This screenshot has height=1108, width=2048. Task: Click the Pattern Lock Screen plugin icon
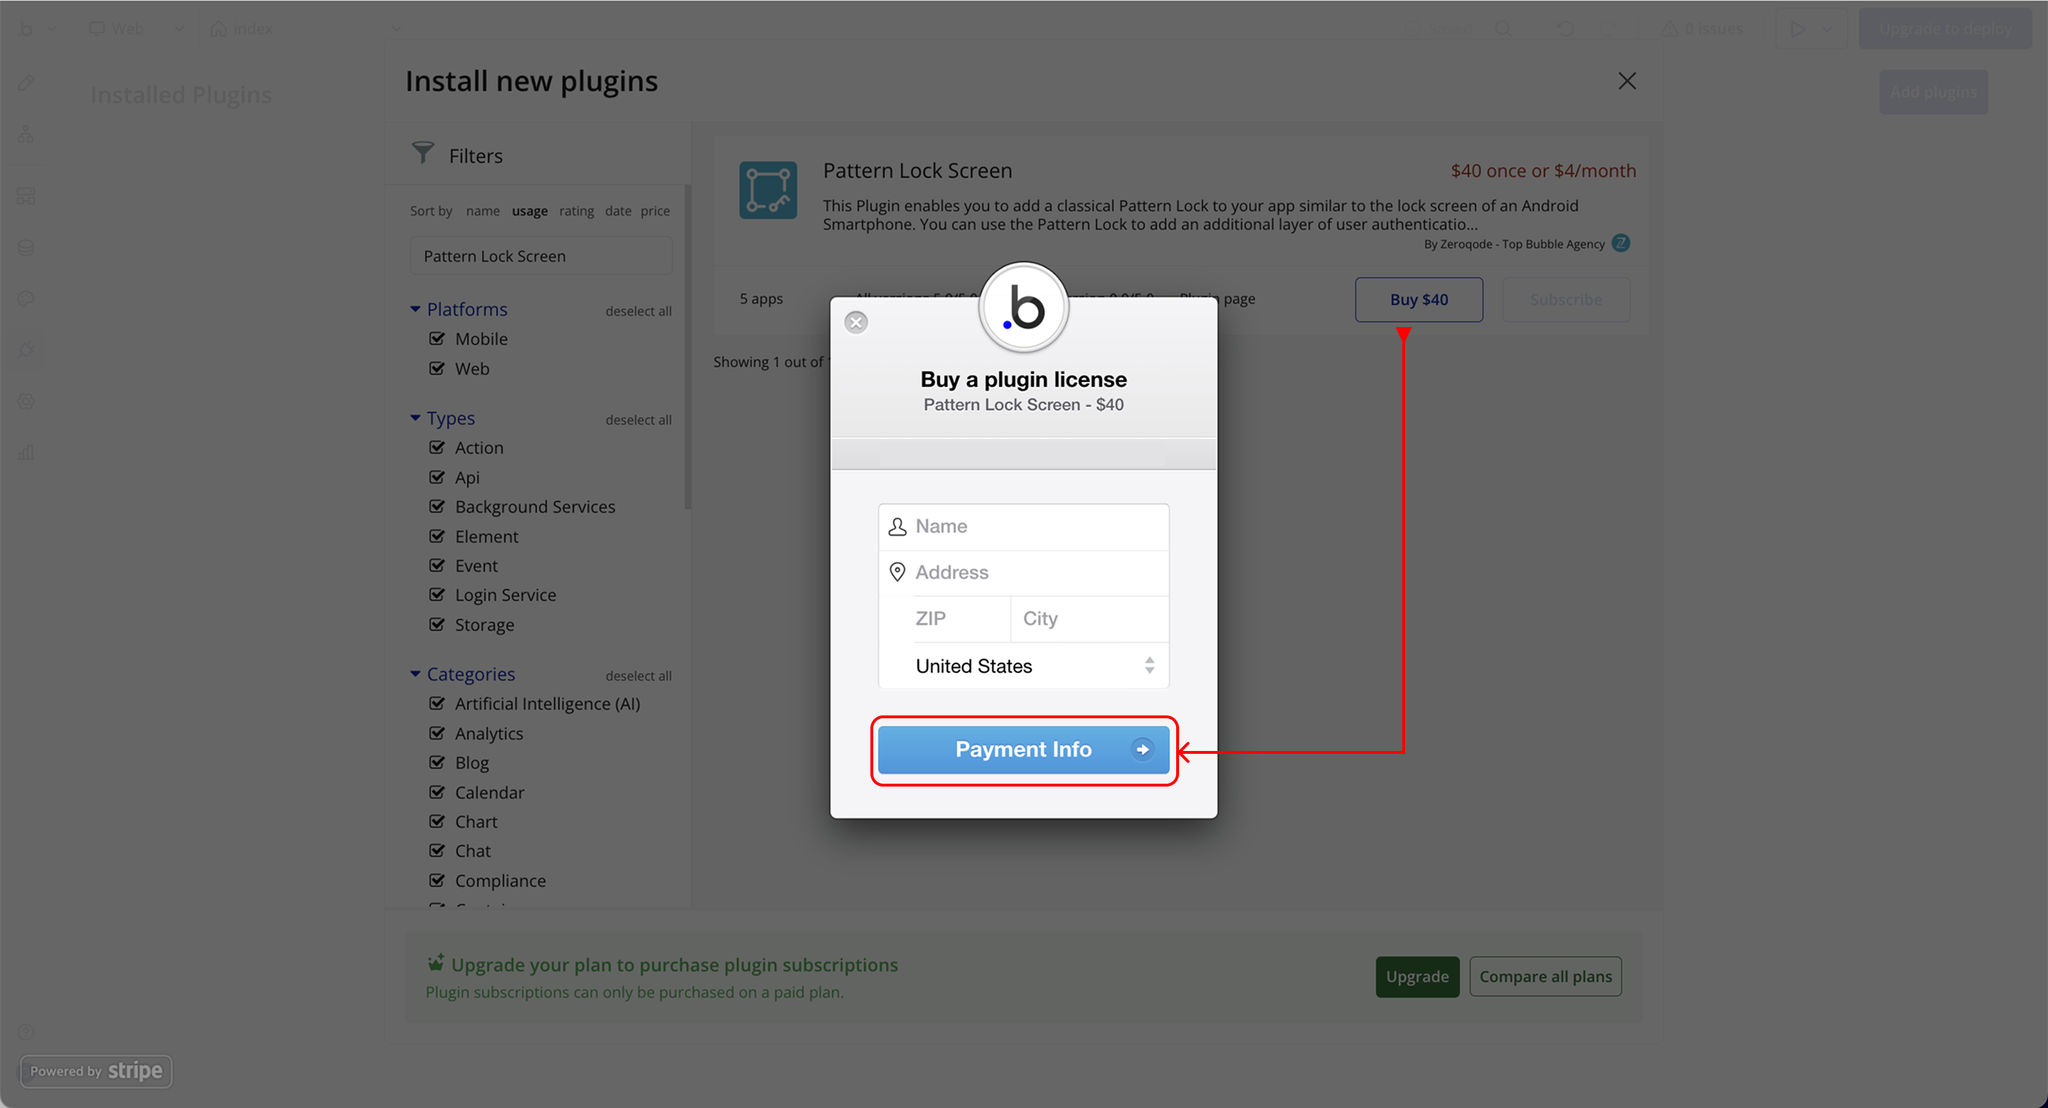(x=768, y=190)
